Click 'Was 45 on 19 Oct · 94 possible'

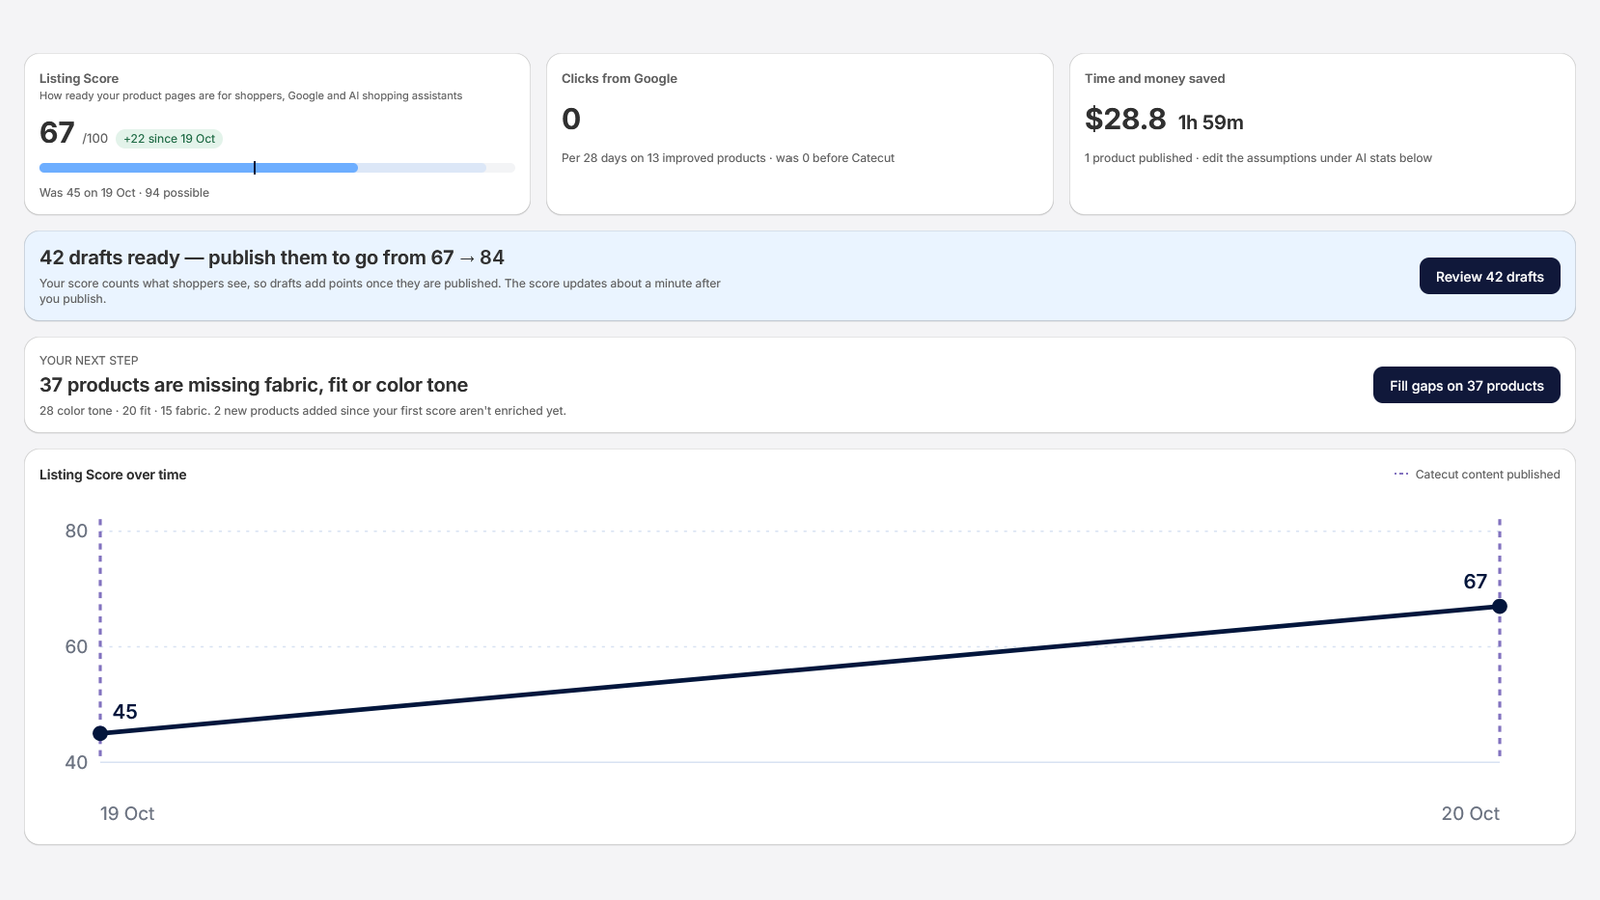124,192
